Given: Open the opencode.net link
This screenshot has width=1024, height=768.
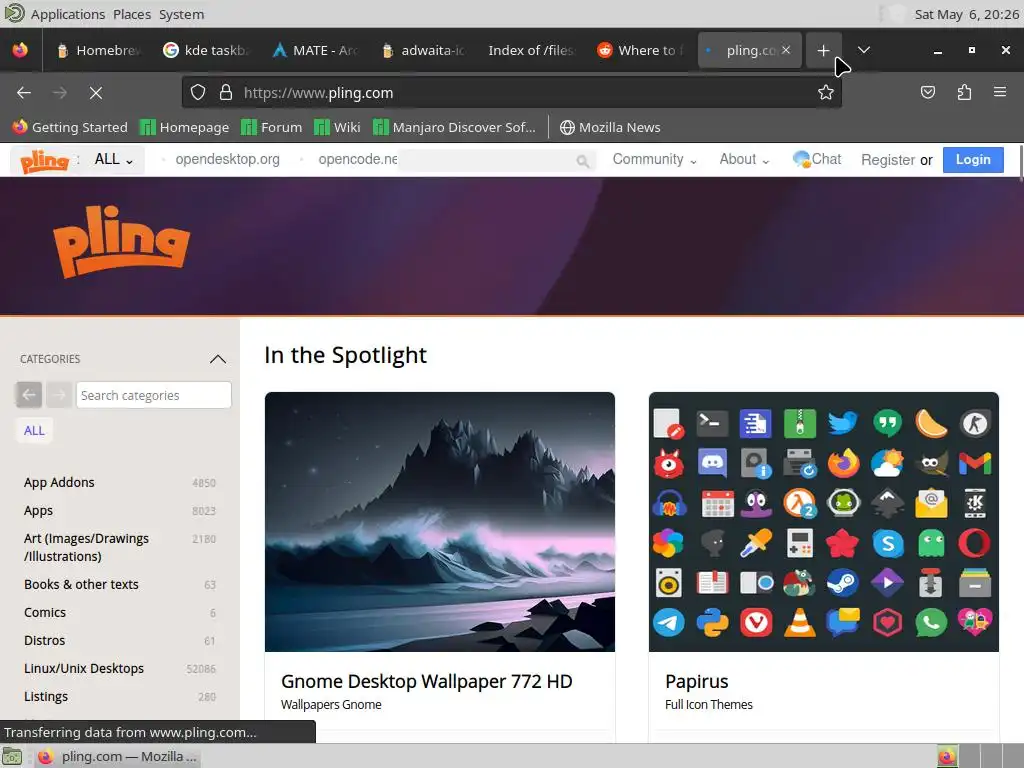Looking at the screenshot, I should (357, 159).
